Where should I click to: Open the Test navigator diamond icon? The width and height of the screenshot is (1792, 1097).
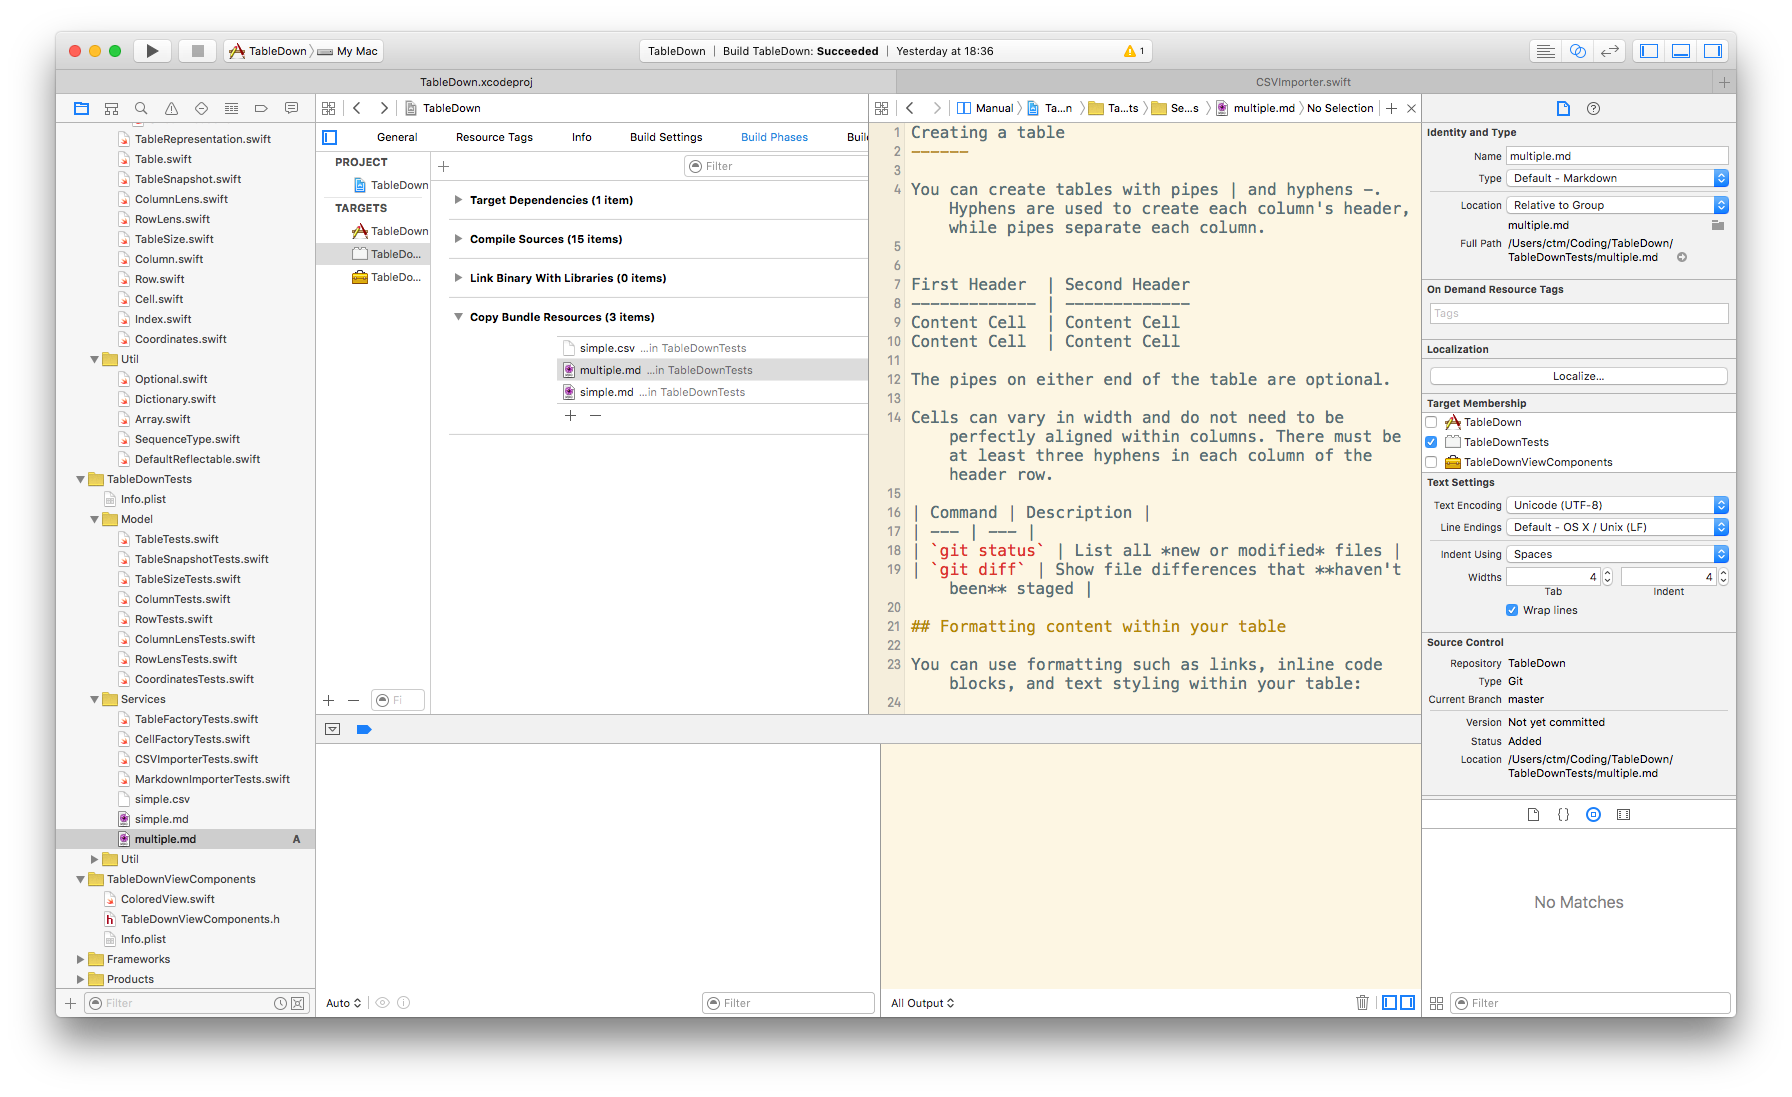(201, 108)
